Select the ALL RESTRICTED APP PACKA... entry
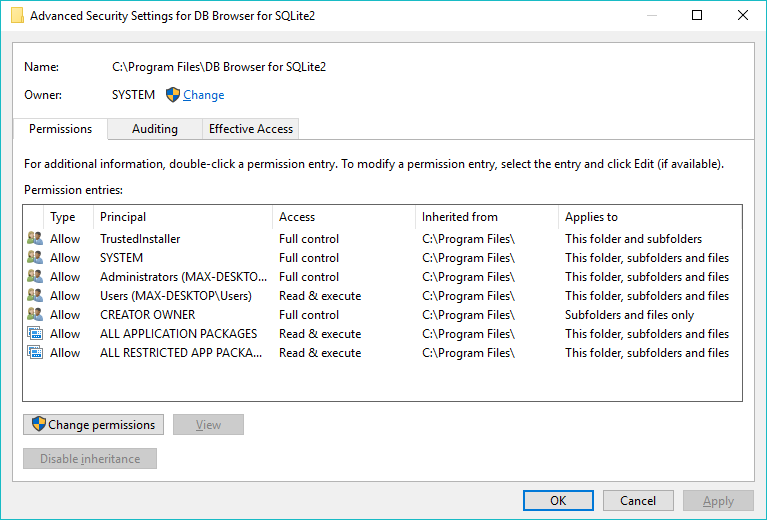767x520 pixels. point(181,353)
